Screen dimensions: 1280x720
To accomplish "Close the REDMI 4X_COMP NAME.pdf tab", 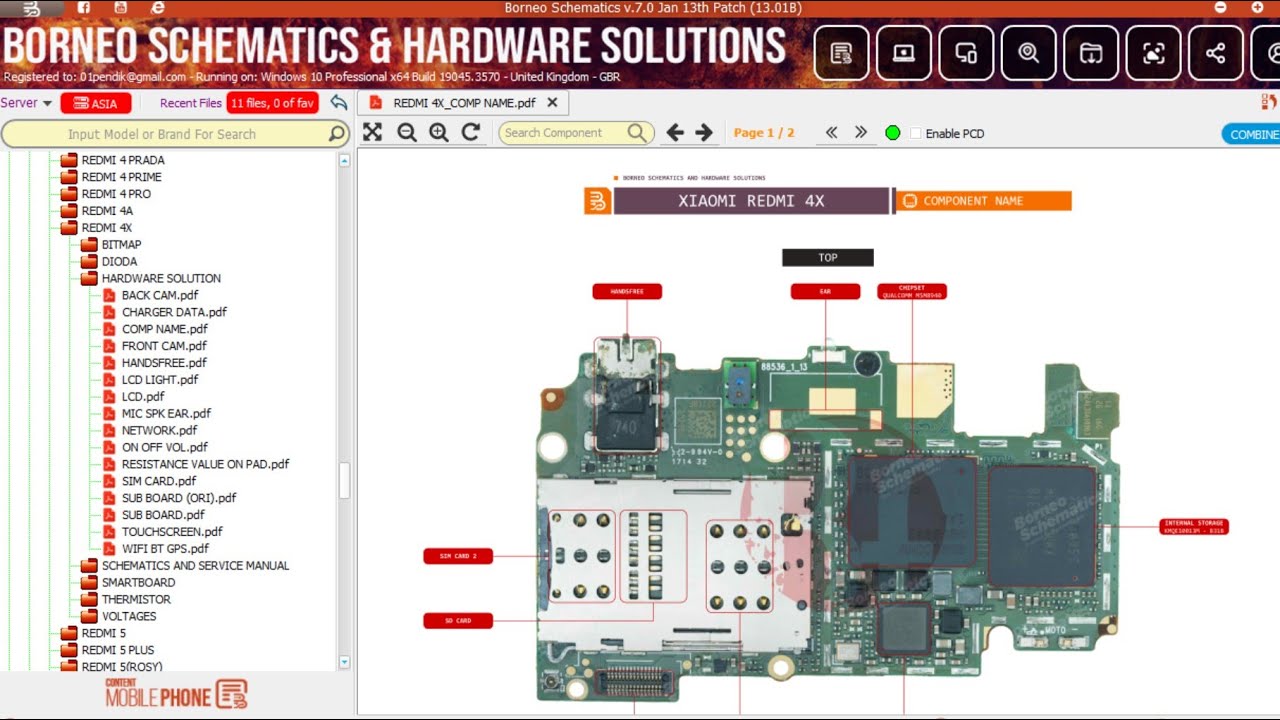I will click(x=552, y=102).
